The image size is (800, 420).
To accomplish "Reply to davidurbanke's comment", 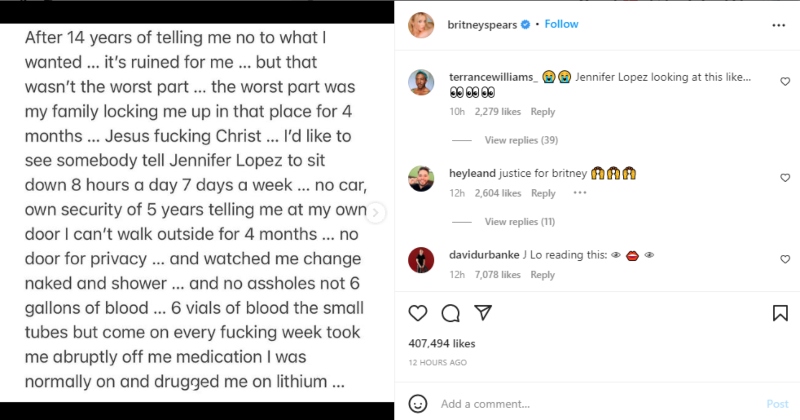I will tap(543, 274).
